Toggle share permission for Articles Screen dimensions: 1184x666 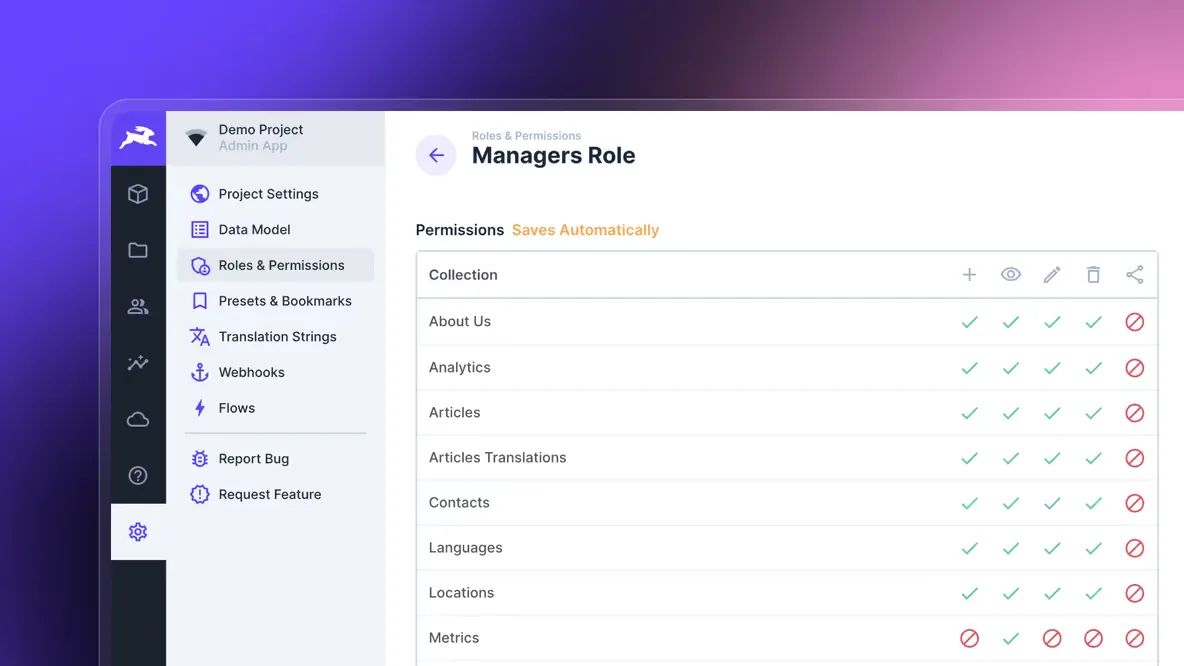[x=1135, y=413]
